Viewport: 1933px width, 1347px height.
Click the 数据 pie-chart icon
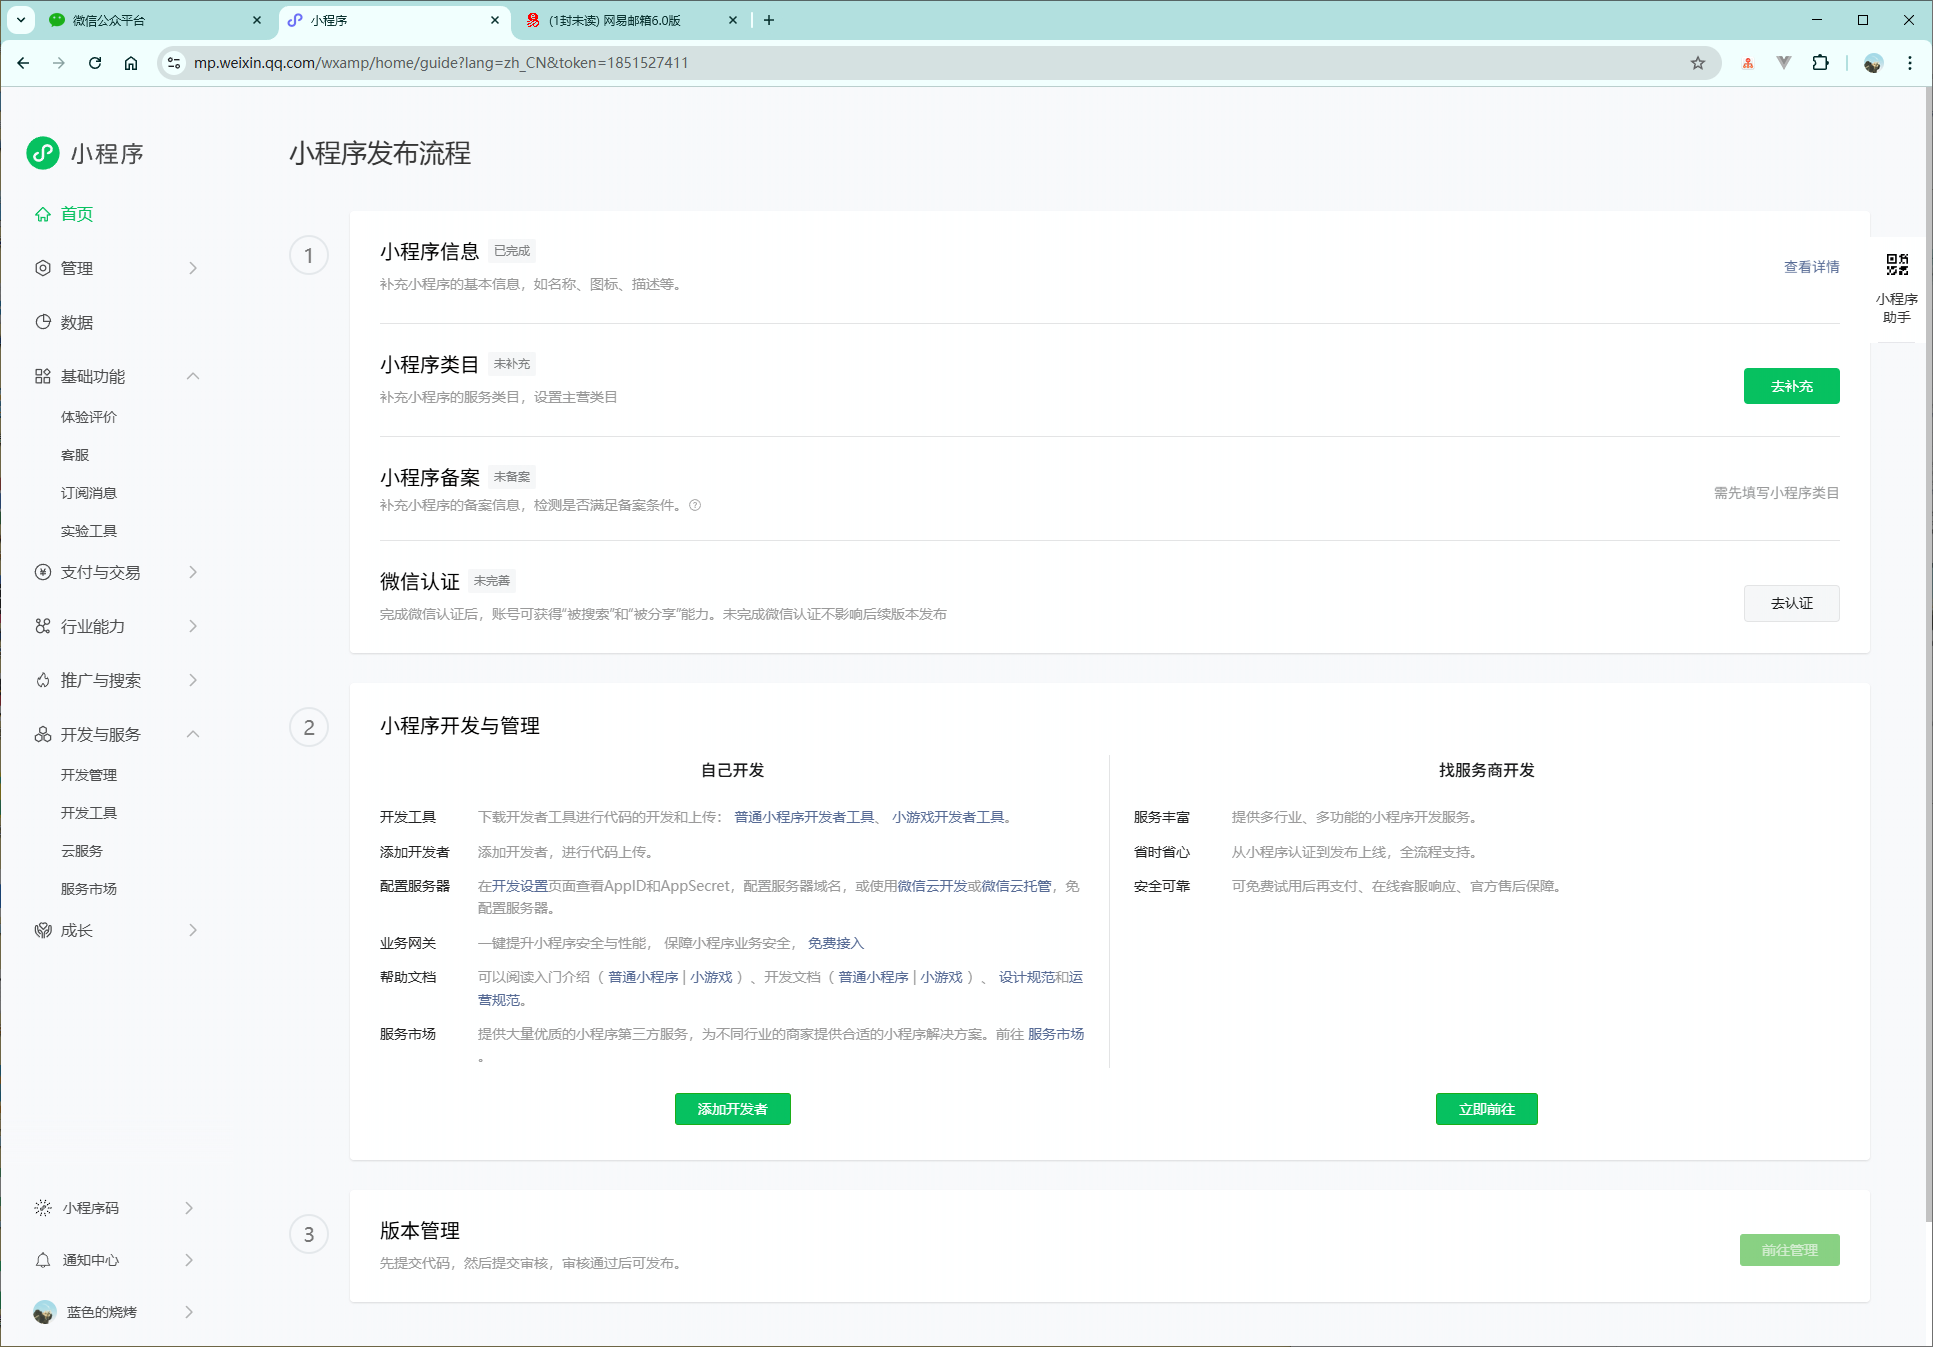tap(43, 322)
